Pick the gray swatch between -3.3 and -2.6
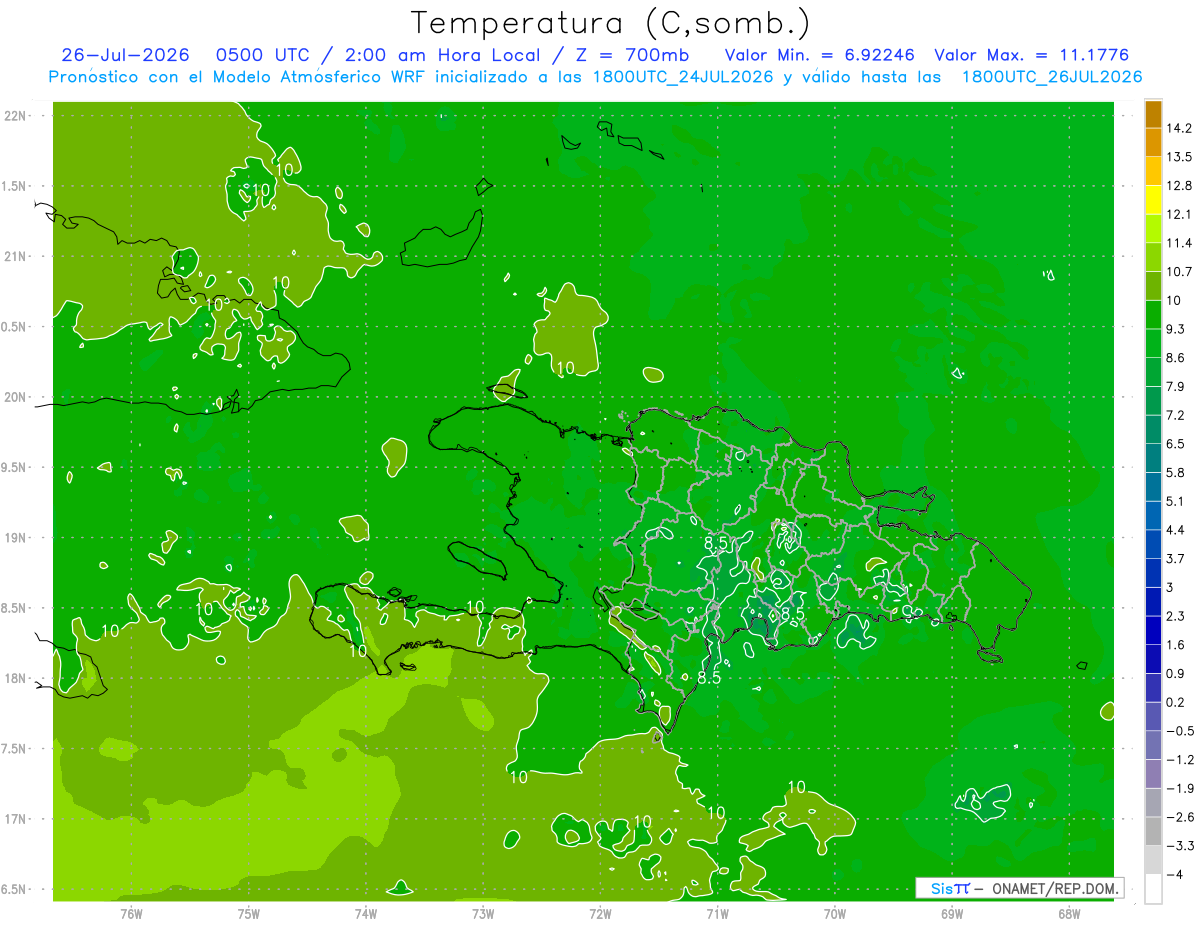 click(1153, 832)
